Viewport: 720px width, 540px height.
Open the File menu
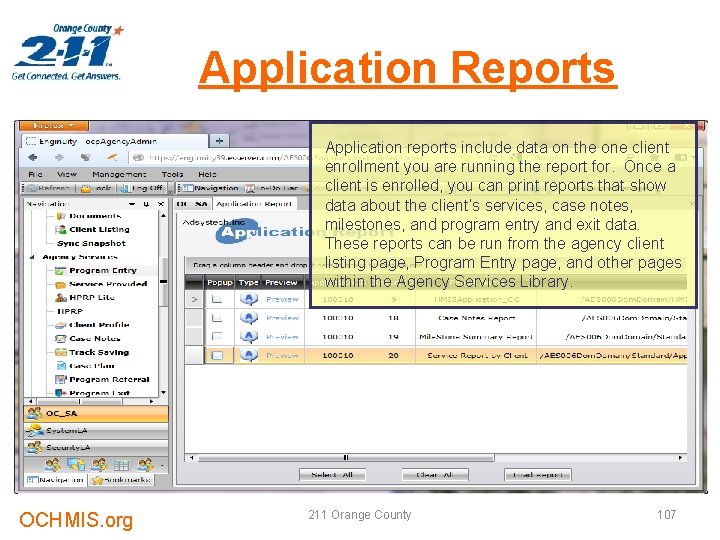tap(35, 174)
